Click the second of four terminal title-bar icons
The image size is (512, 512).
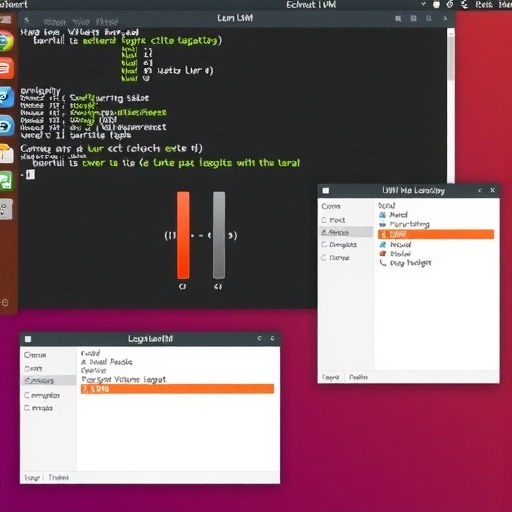413,18
